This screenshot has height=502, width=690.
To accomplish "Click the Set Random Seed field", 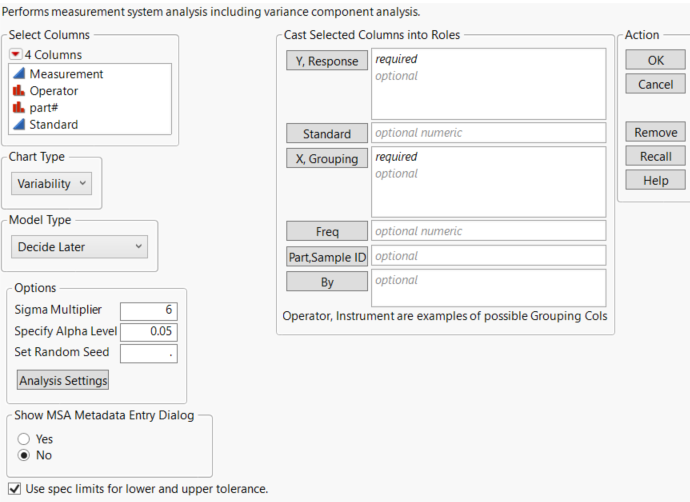I will point(148,353).
